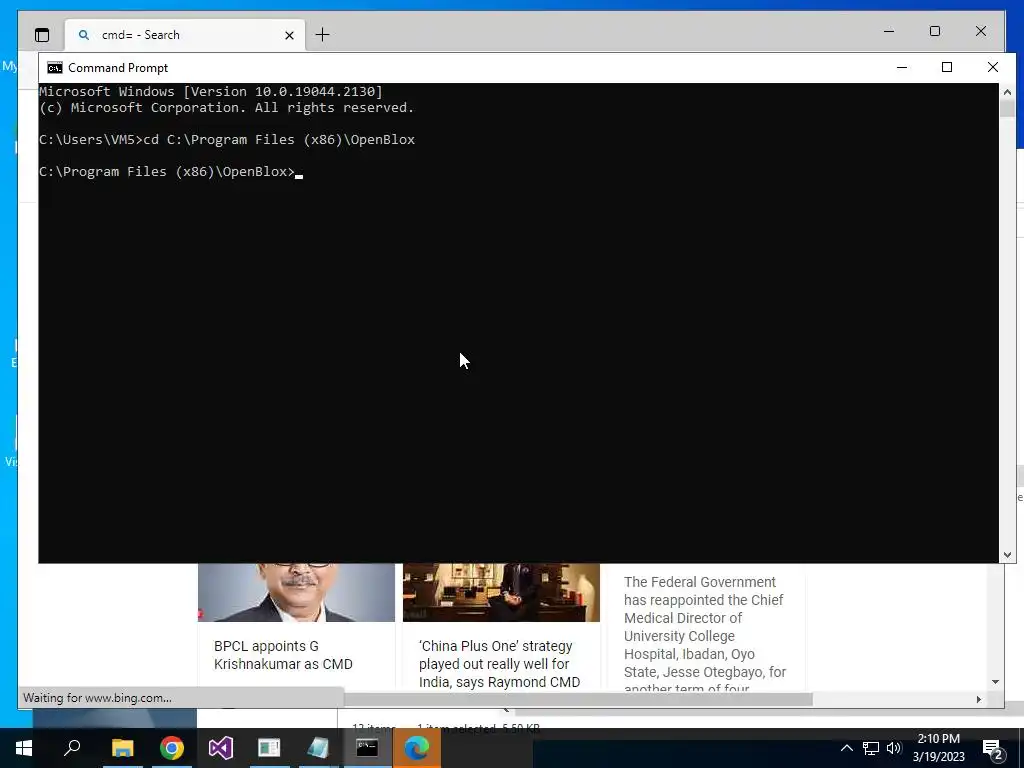Select the 'cmd= - Search' browser tab
This screenshot has height=768, width=1024.
pos(184,35)
